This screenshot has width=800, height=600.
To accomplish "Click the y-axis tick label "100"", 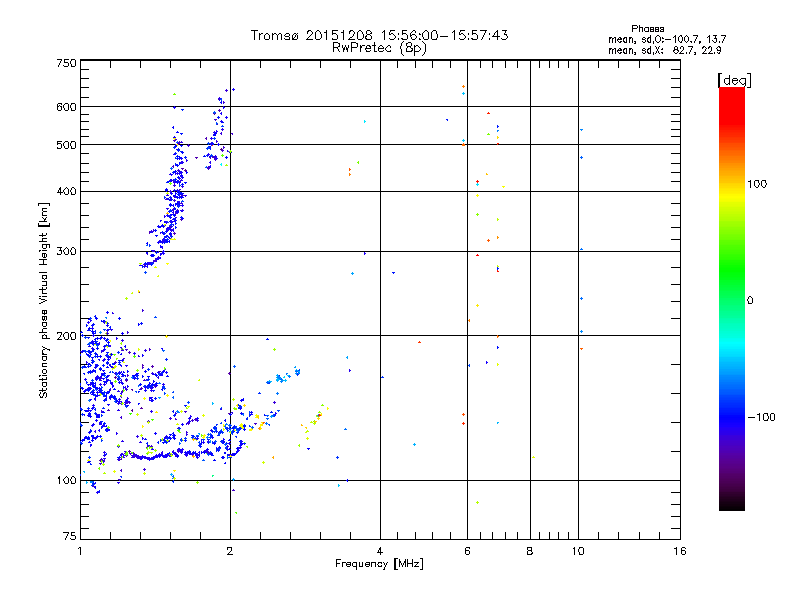I will pos(66,480).
